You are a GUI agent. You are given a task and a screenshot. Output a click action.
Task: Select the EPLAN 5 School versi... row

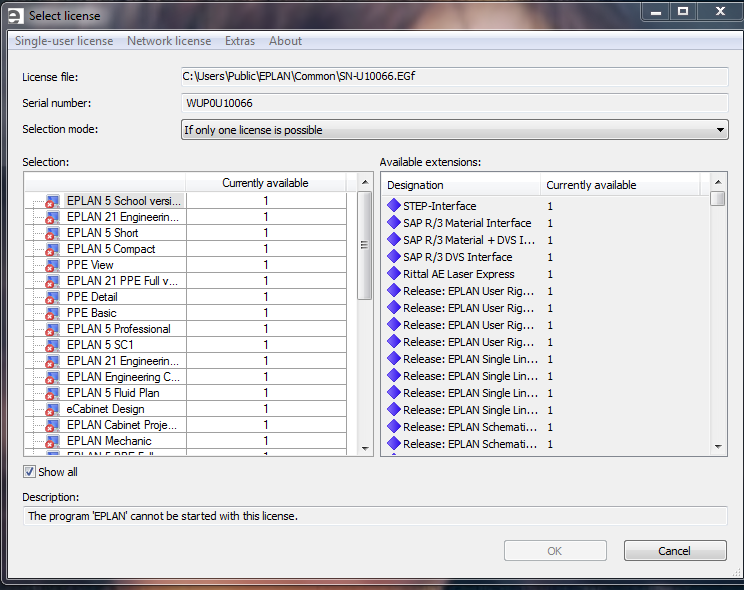185,201
